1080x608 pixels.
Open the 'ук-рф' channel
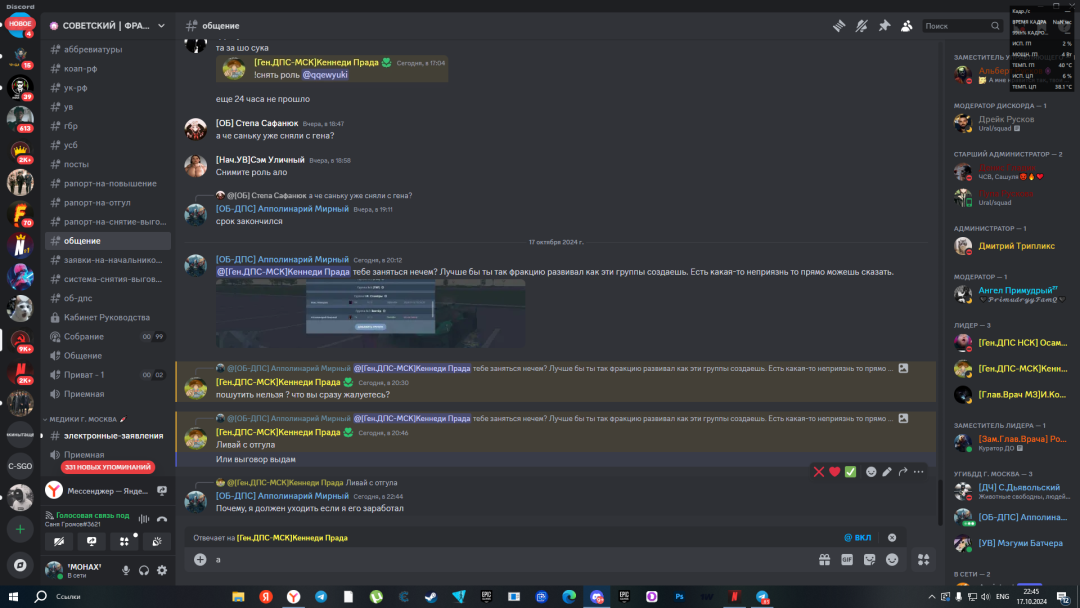pyautogui.click(x=108, y=88)
